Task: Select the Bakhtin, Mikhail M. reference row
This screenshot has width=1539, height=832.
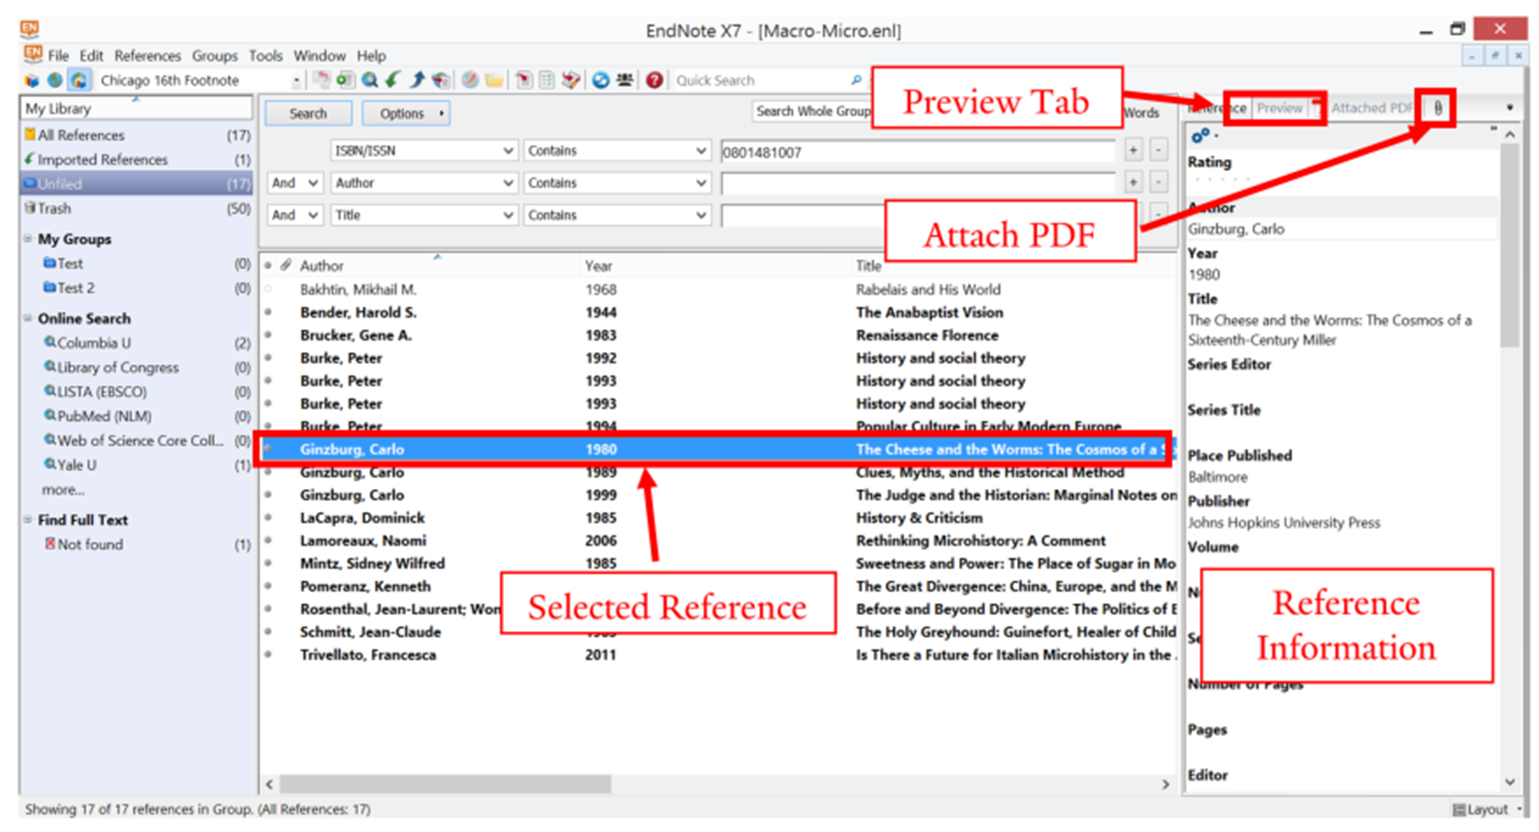Action: [718, 289]
